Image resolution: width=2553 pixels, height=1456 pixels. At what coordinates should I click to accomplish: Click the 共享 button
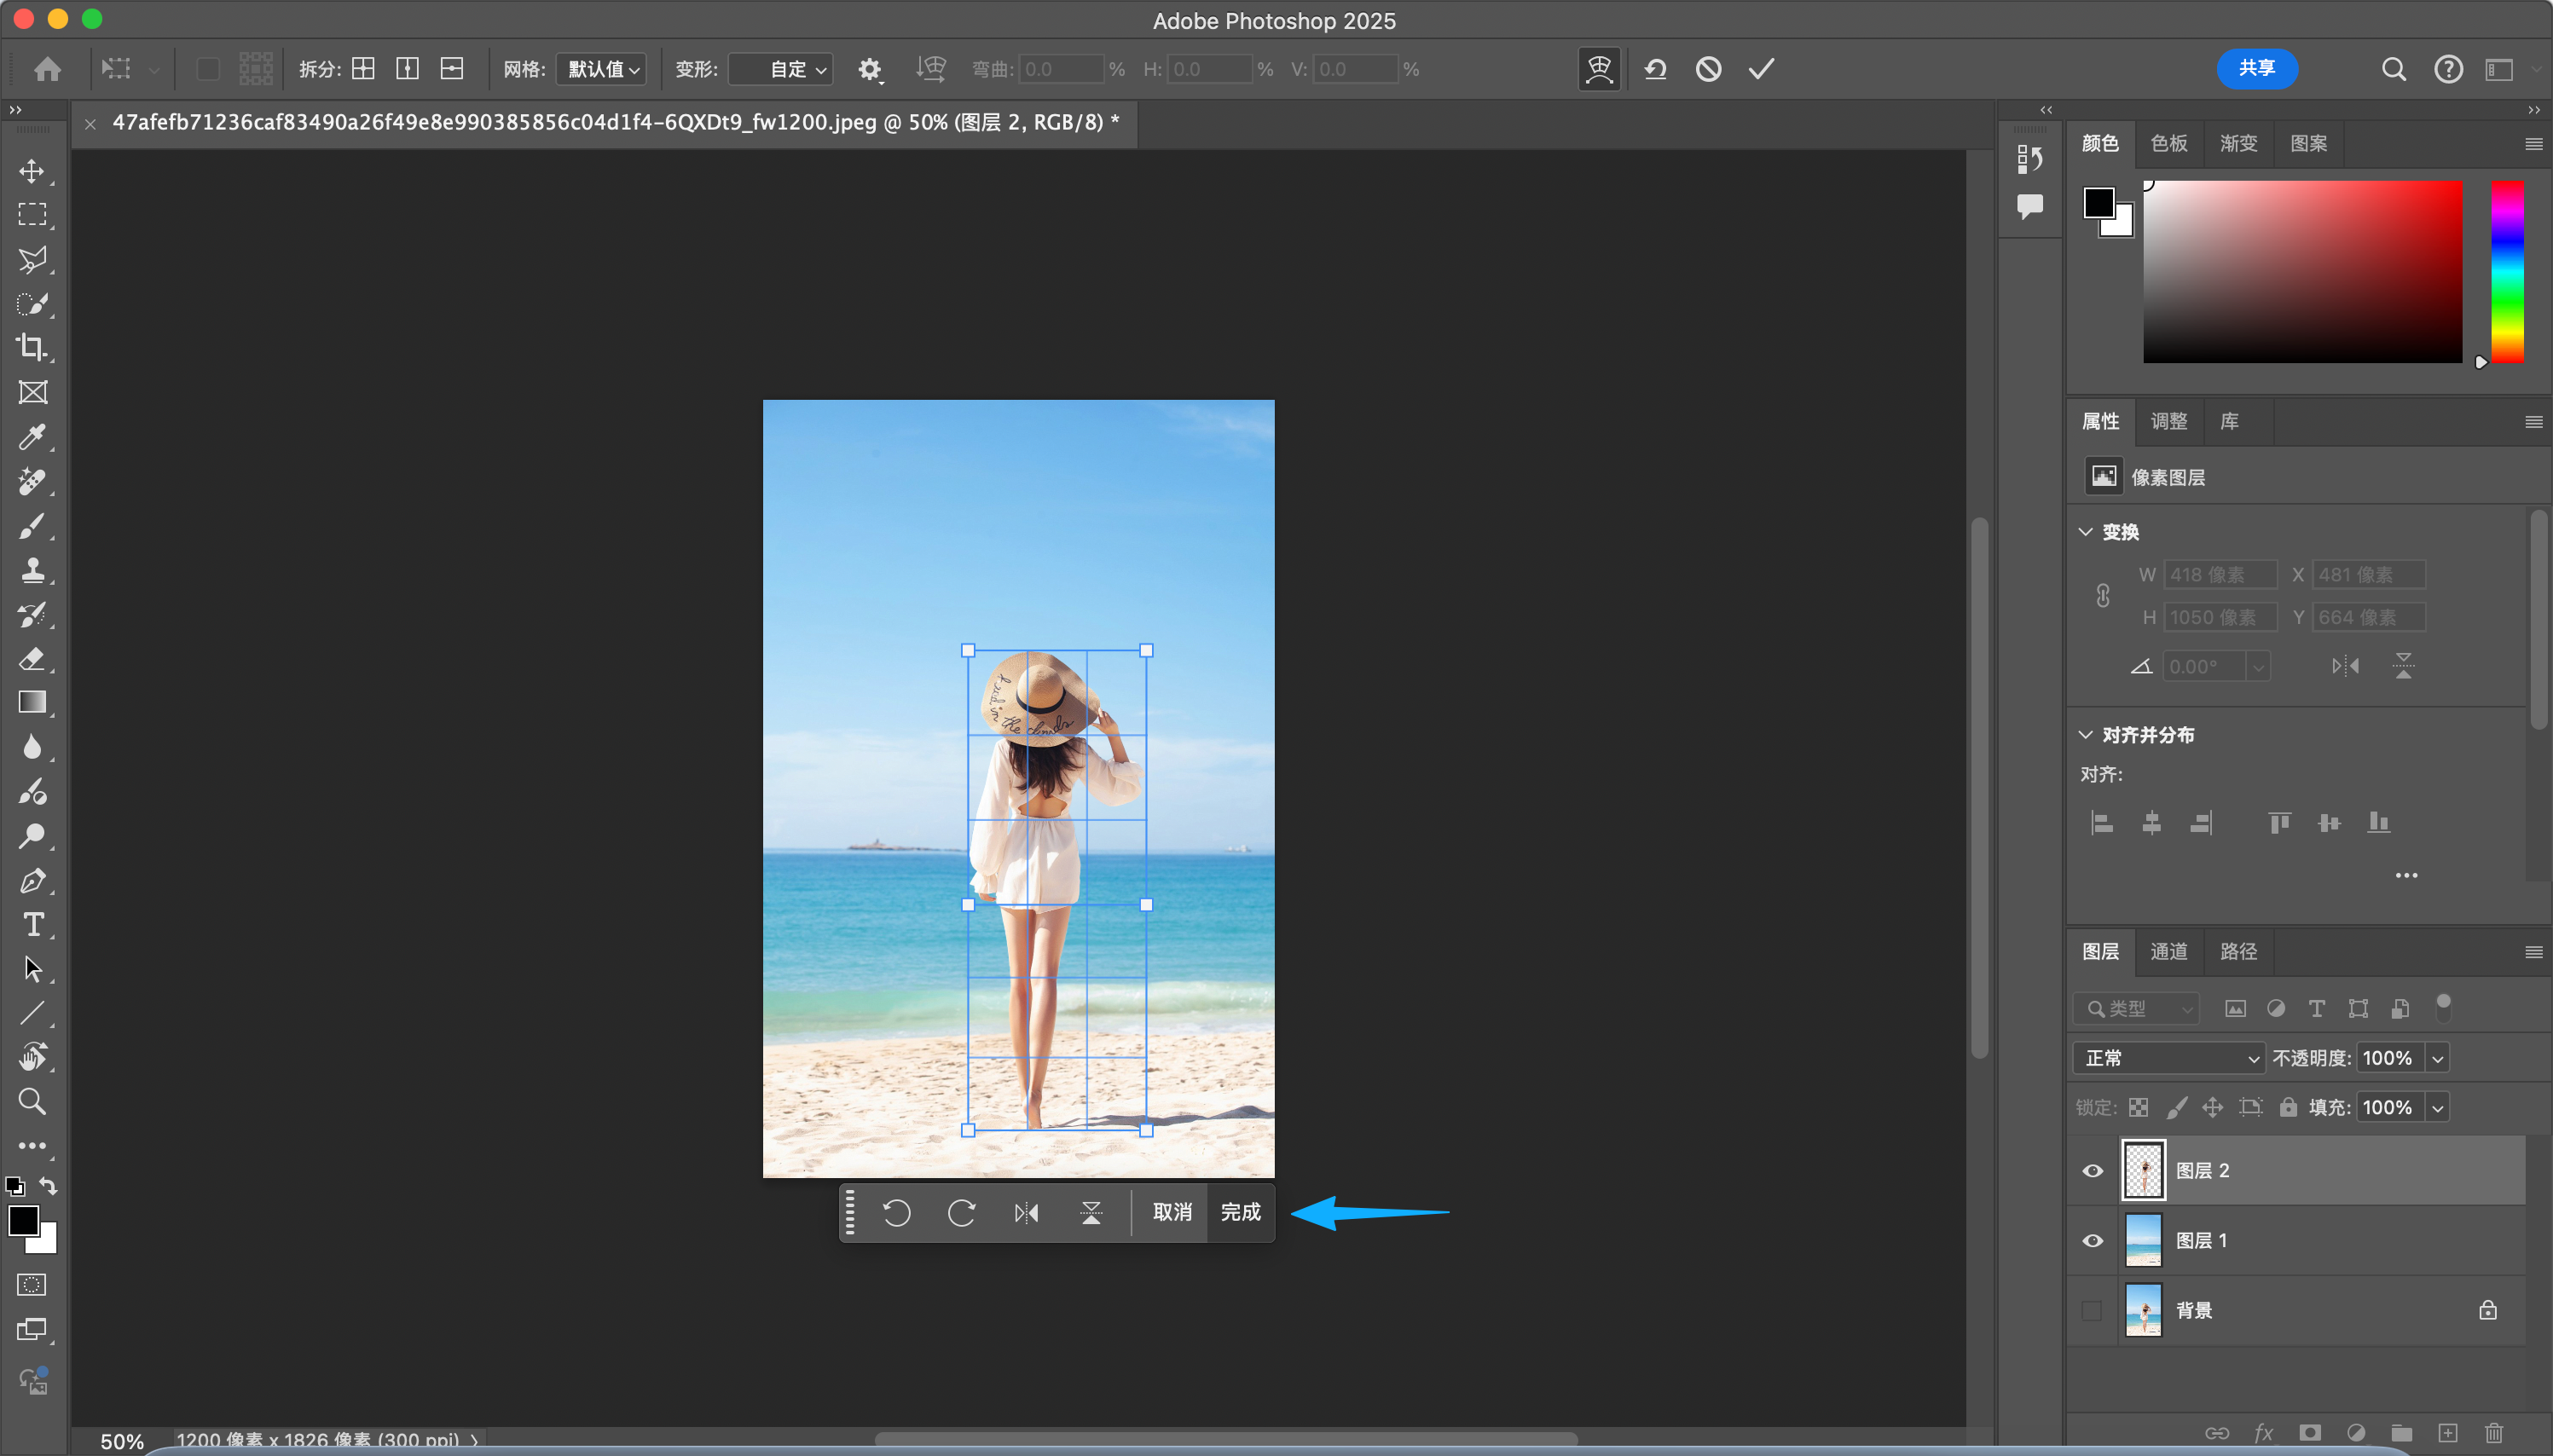[2256, 68]
